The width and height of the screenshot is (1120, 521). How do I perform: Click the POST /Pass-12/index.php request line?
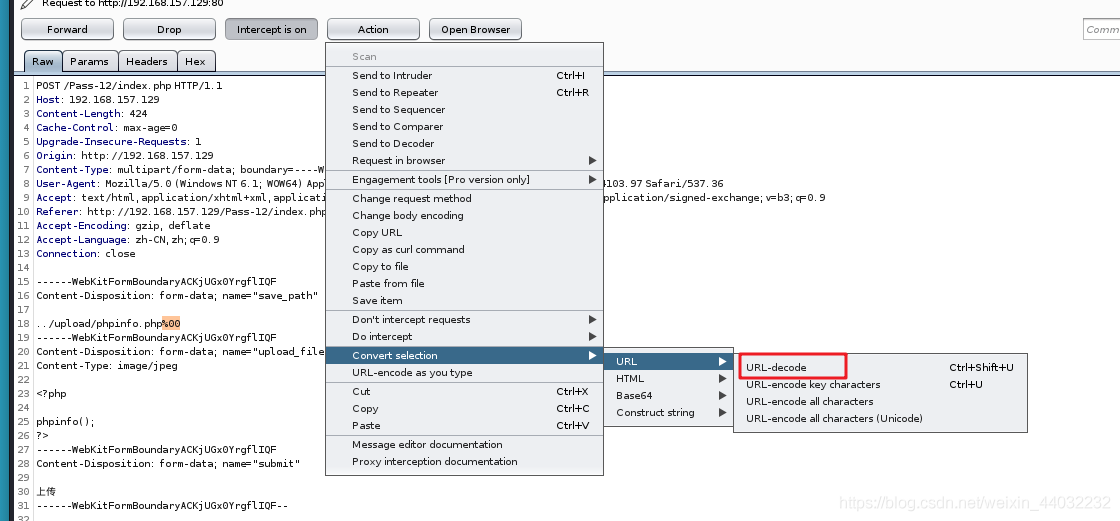tap(129, 86)
